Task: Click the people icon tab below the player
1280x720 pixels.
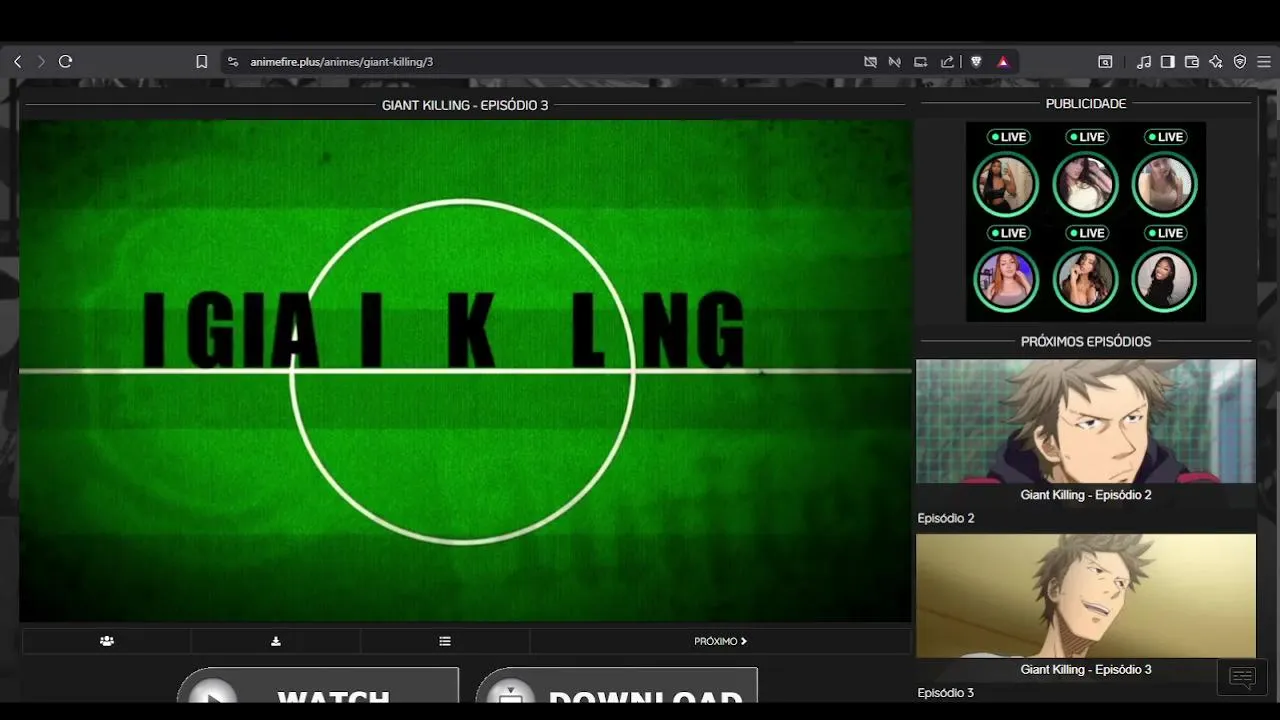Action: [107, 641]
